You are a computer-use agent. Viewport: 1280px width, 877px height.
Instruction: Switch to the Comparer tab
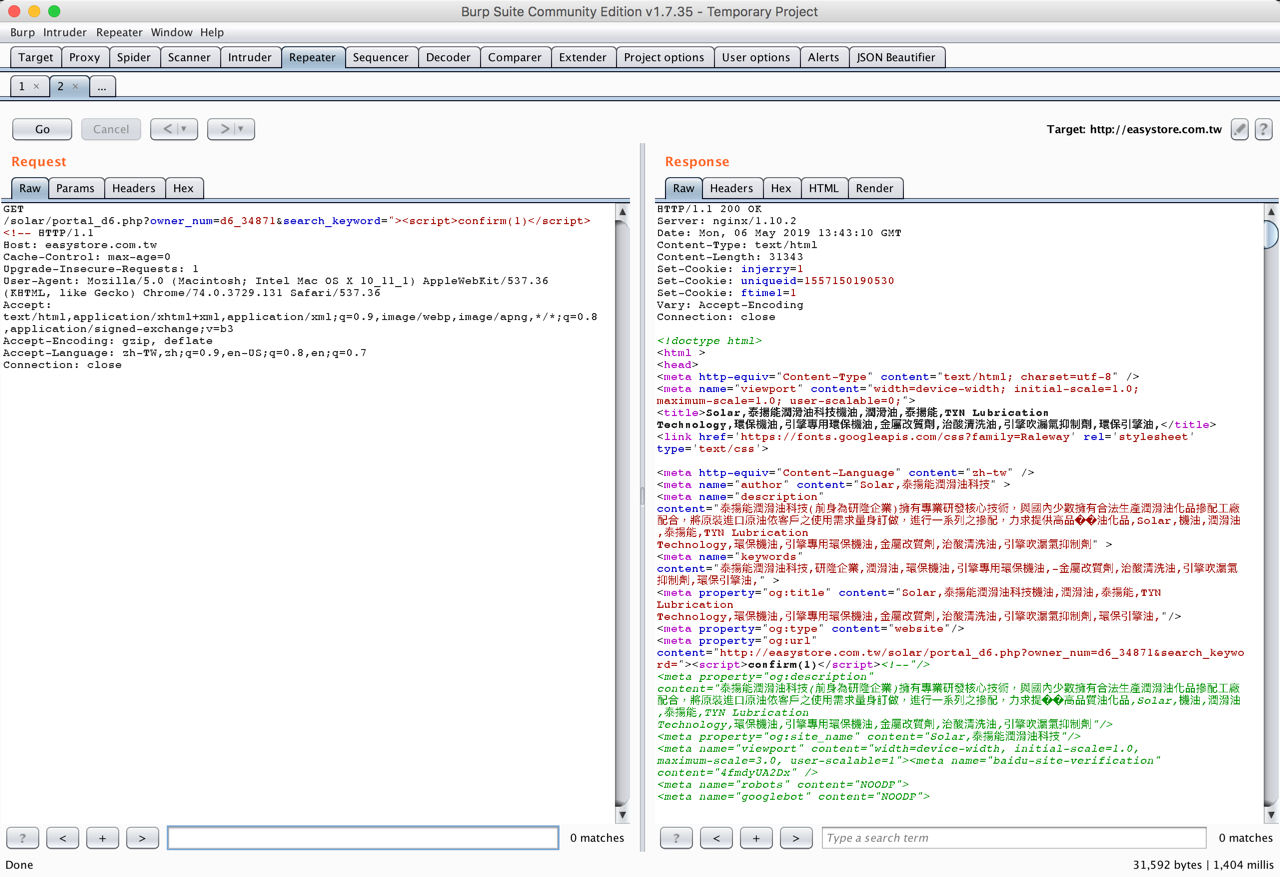click(x=515, y=58)
